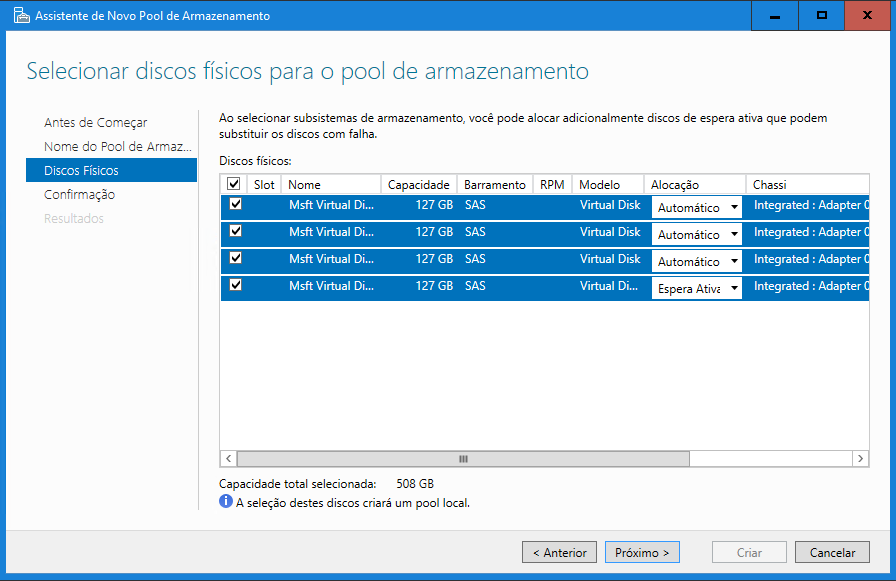Click the horizontal scrollbar right arrow
Screen dimensions: 896x581
860,458
